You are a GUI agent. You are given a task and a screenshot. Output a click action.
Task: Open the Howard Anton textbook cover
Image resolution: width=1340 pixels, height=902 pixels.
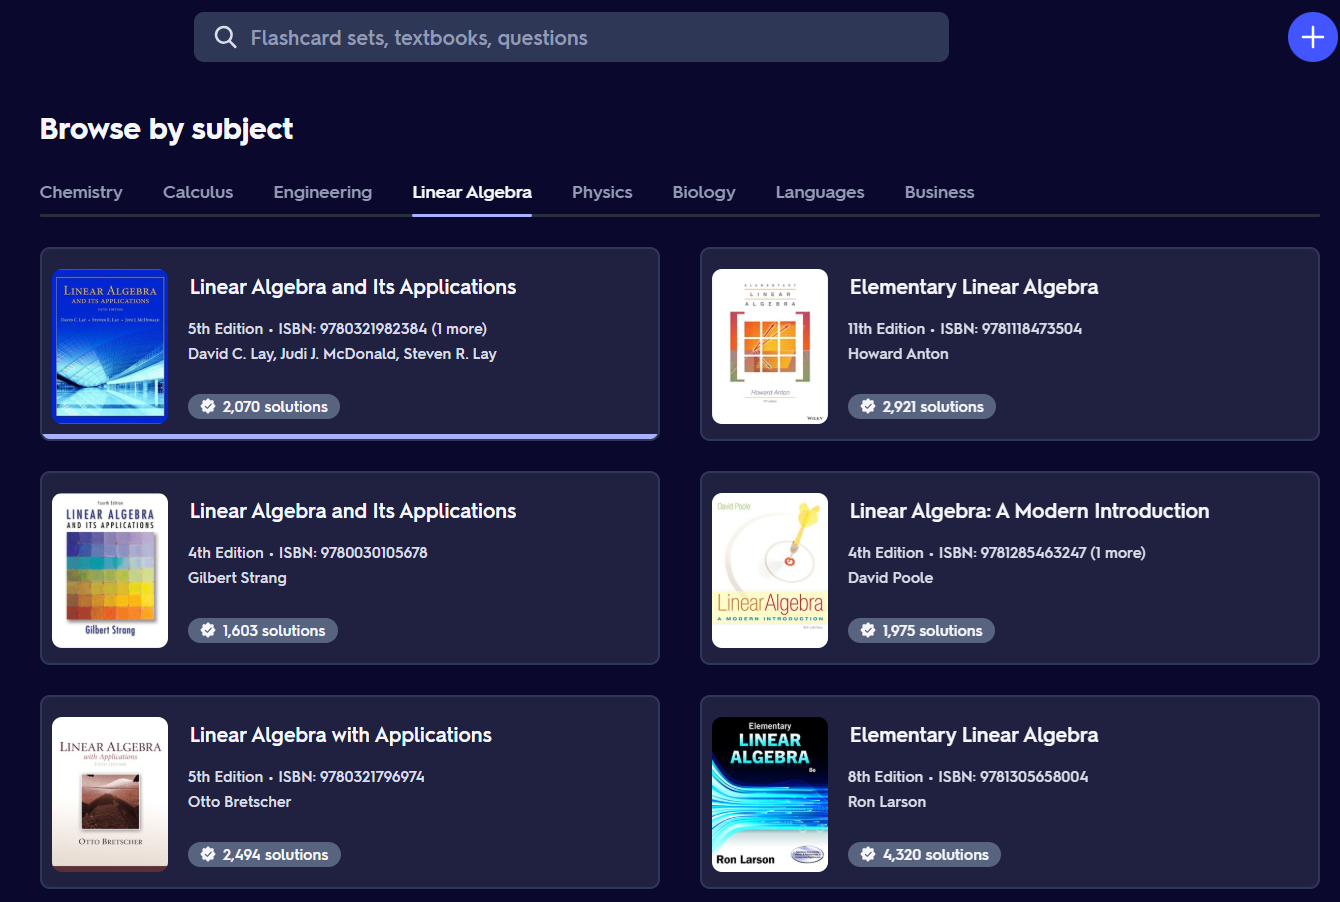tap(770, 346)
